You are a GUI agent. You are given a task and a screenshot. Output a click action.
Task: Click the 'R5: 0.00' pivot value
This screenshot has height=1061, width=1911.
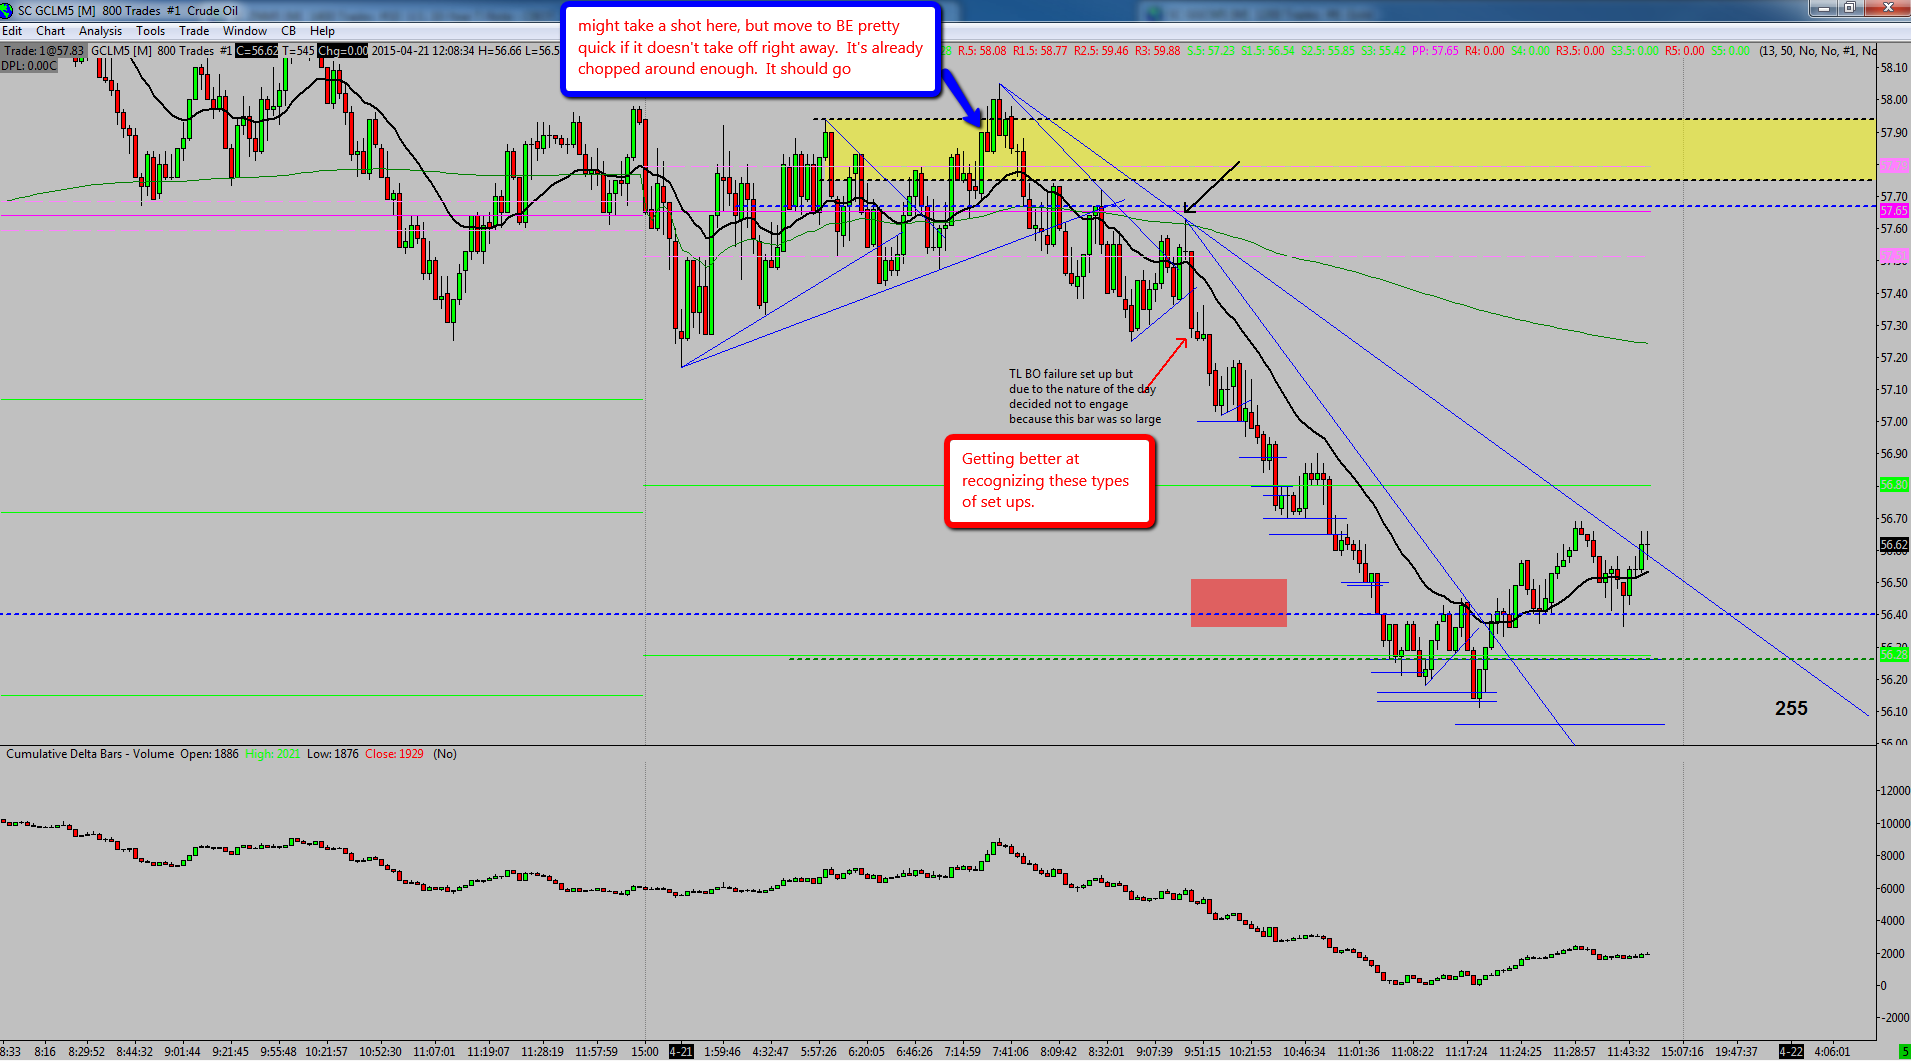pos(1685,51)
